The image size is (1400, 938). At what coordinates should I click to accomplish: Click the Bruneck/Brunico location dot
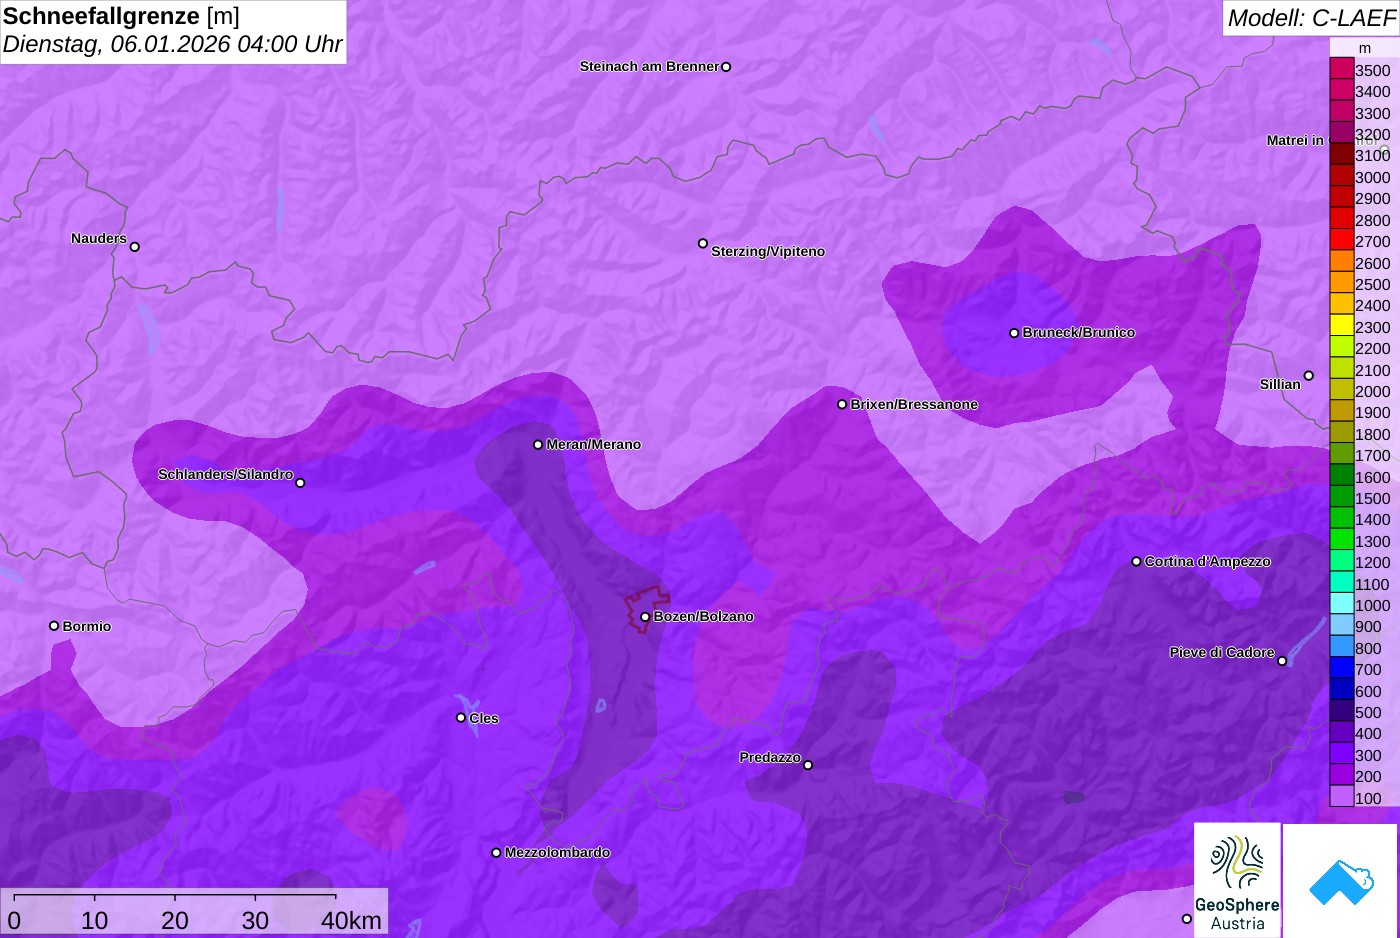point(1014,333)
